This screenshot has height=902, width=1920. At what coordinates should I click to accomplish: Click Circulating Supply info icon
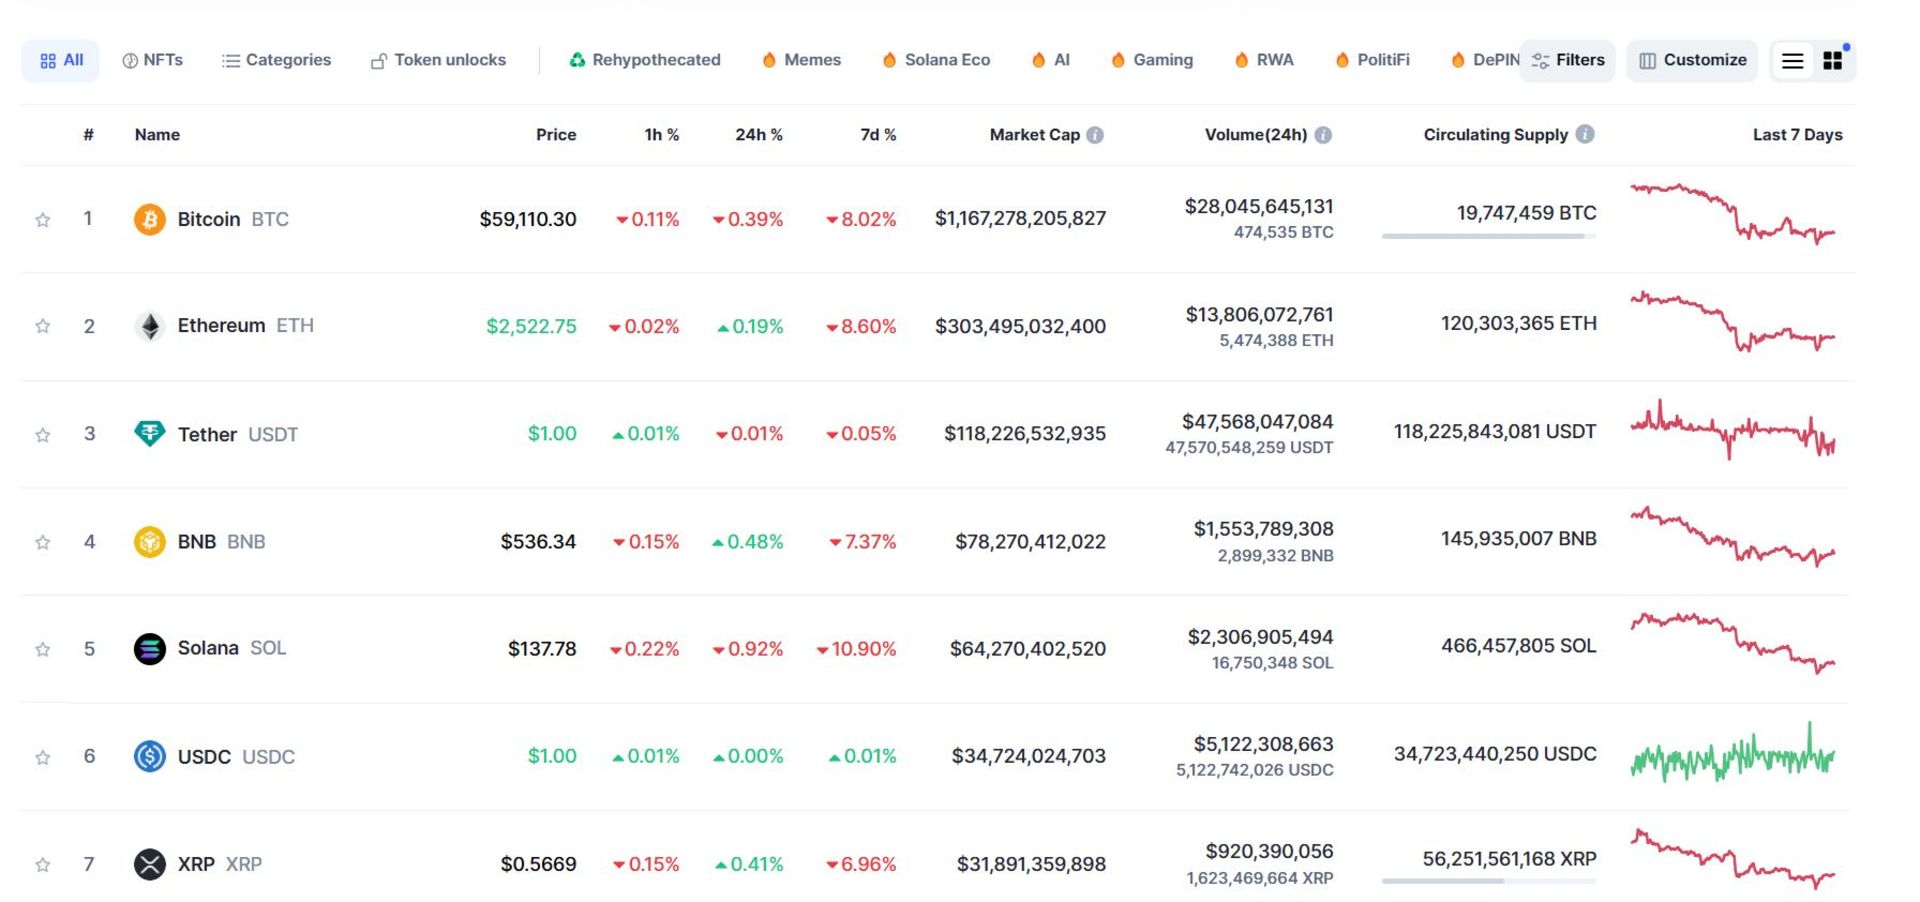[1585, 134]
